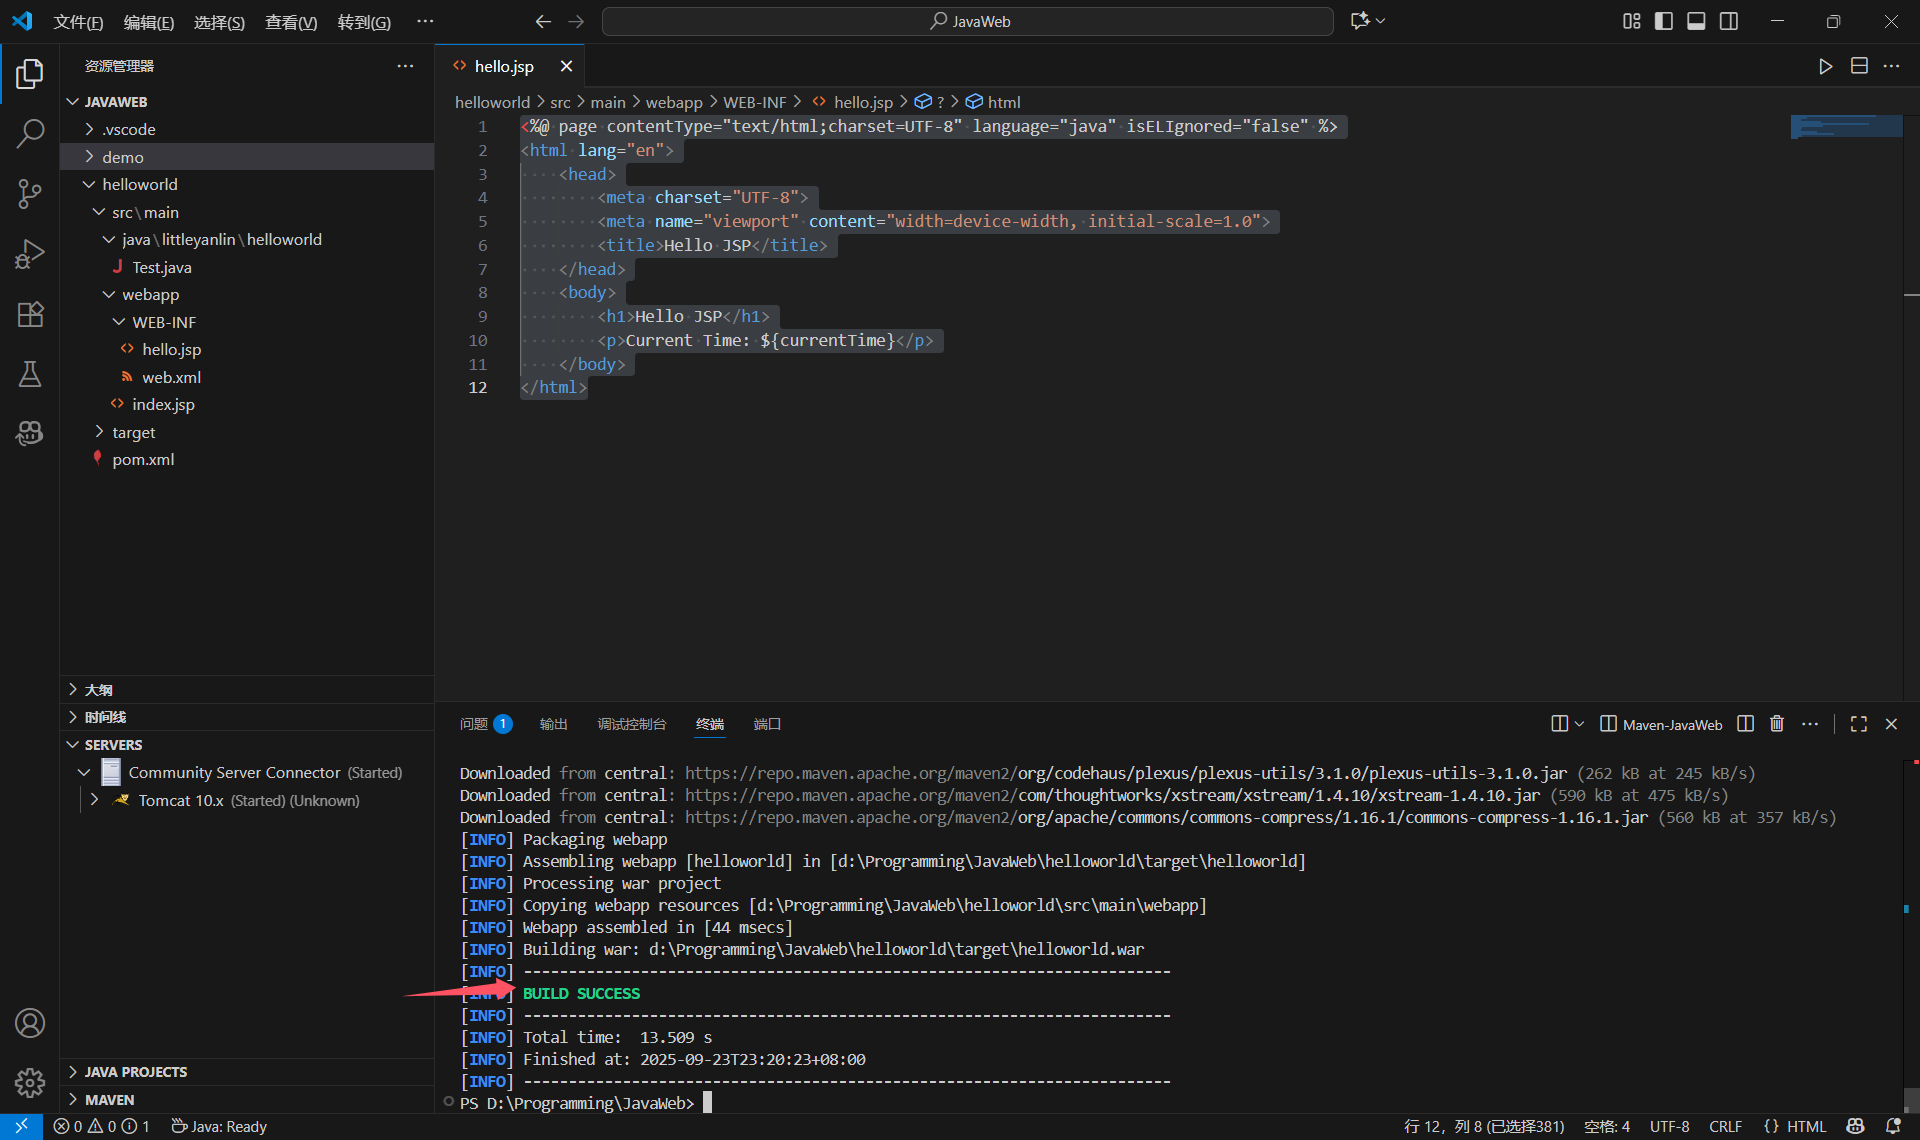The width and height of the screenshot is (1920, 1140).
Task: Toggle the bottom panel layout
Action: [1696, 21]
